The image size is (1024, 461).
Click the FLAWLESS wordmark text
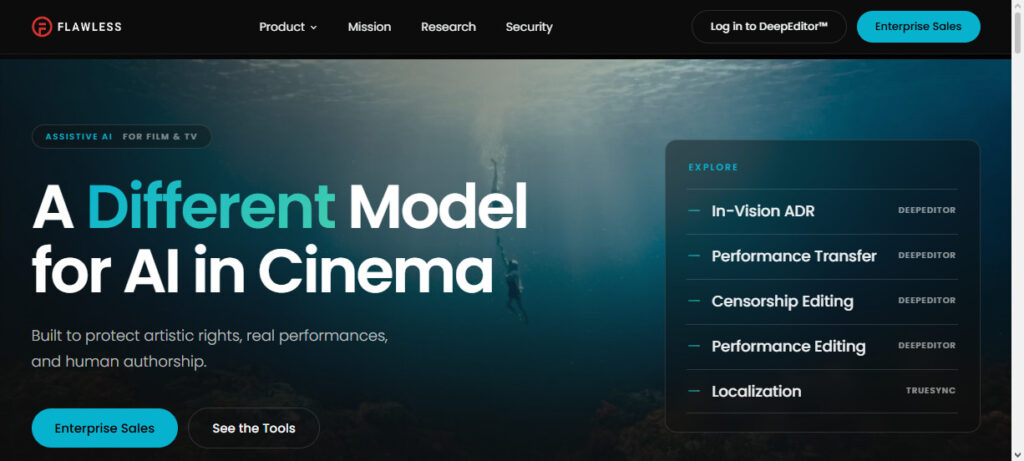pyautogui.click(x=89, y=27)
